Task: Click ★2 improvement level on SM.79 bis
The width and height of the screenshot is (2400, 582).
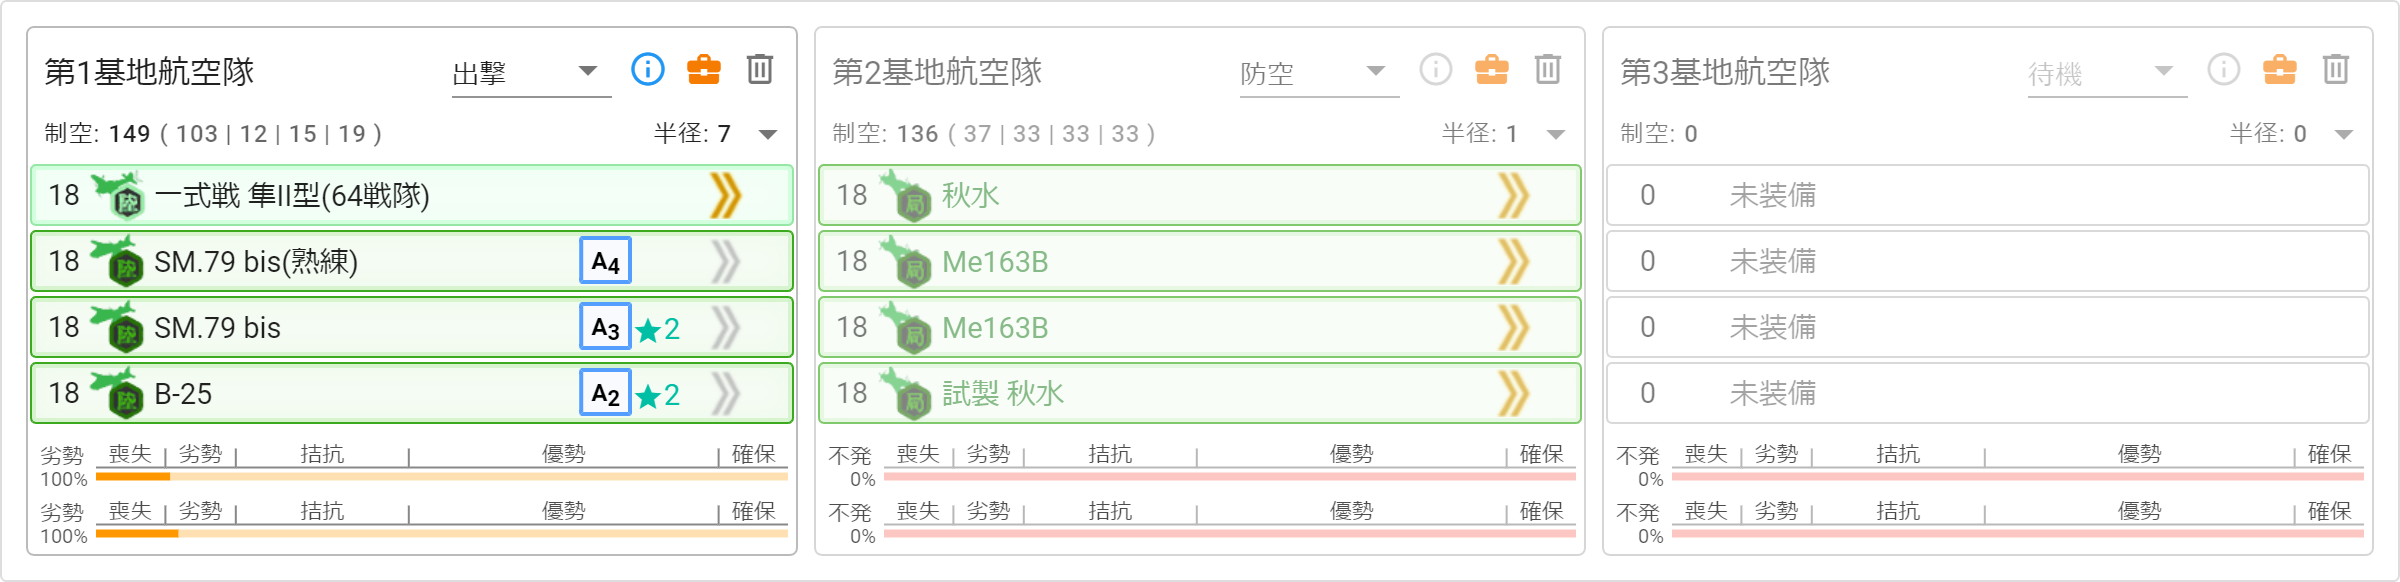Action: tap(658, 329)
